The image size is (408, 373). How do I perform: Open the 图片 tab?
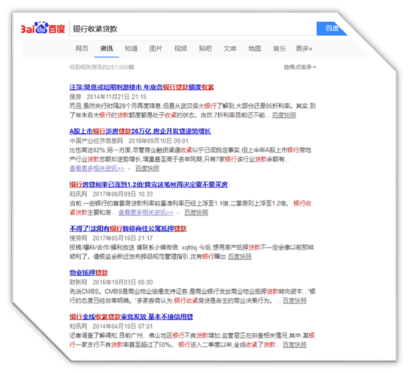point(156,49)
